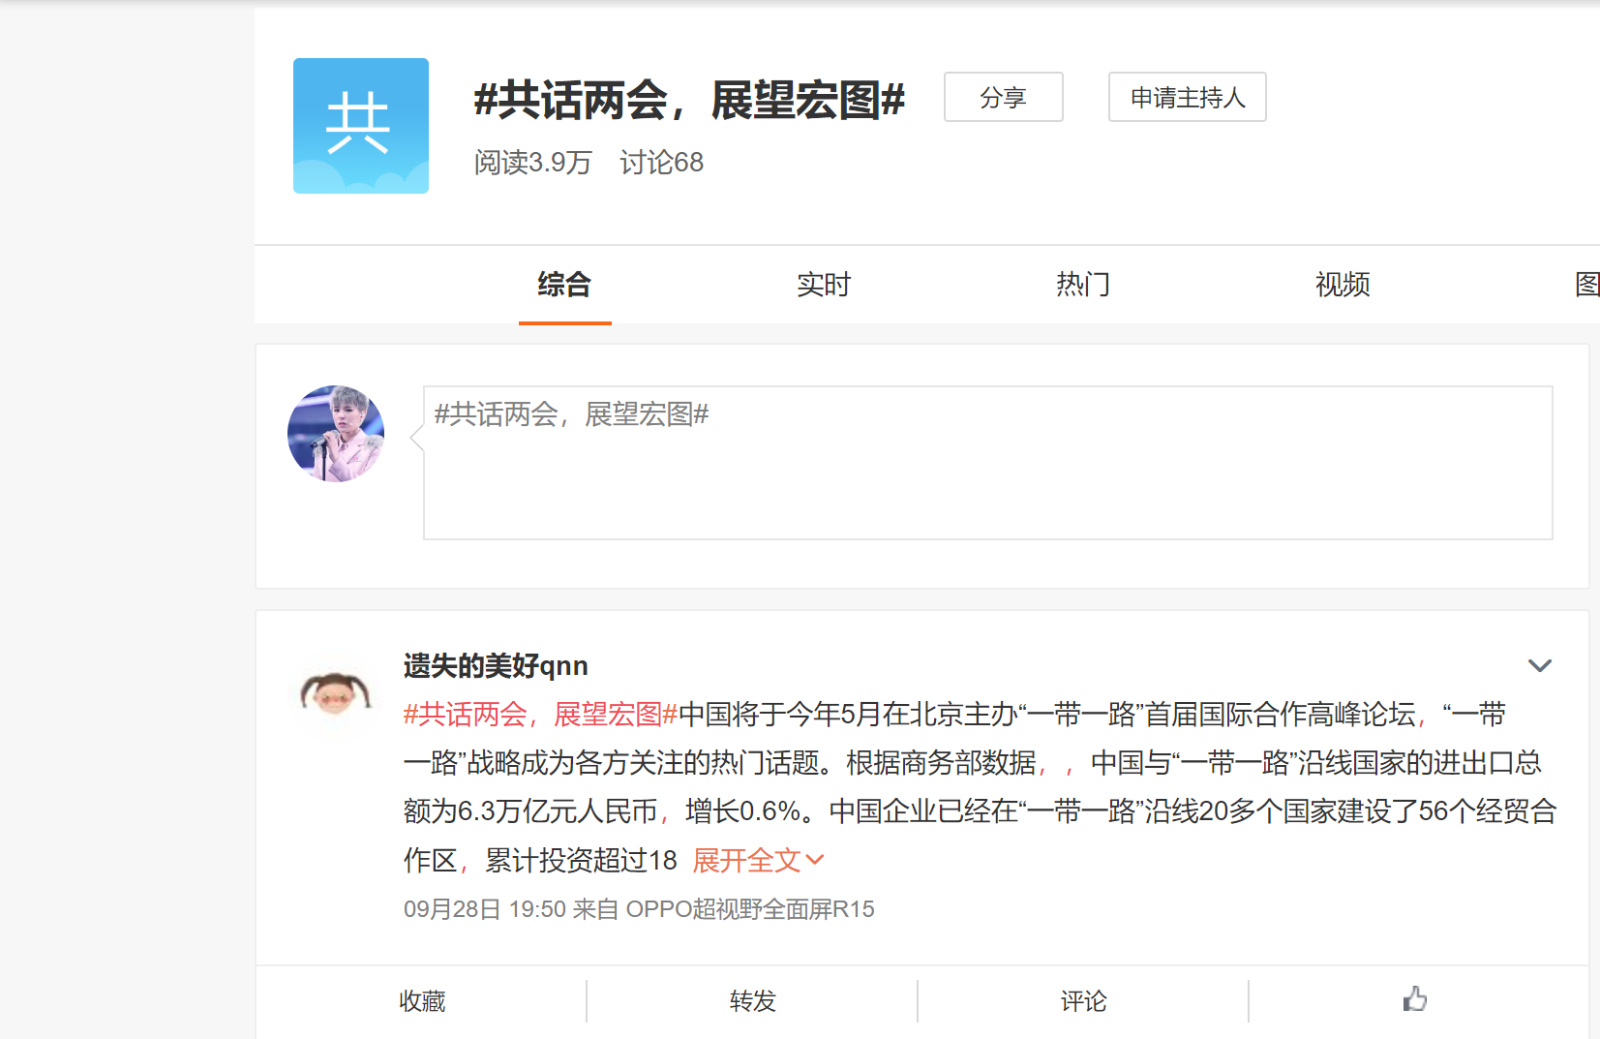Open the 遗失的美好qnn username link

495,666
